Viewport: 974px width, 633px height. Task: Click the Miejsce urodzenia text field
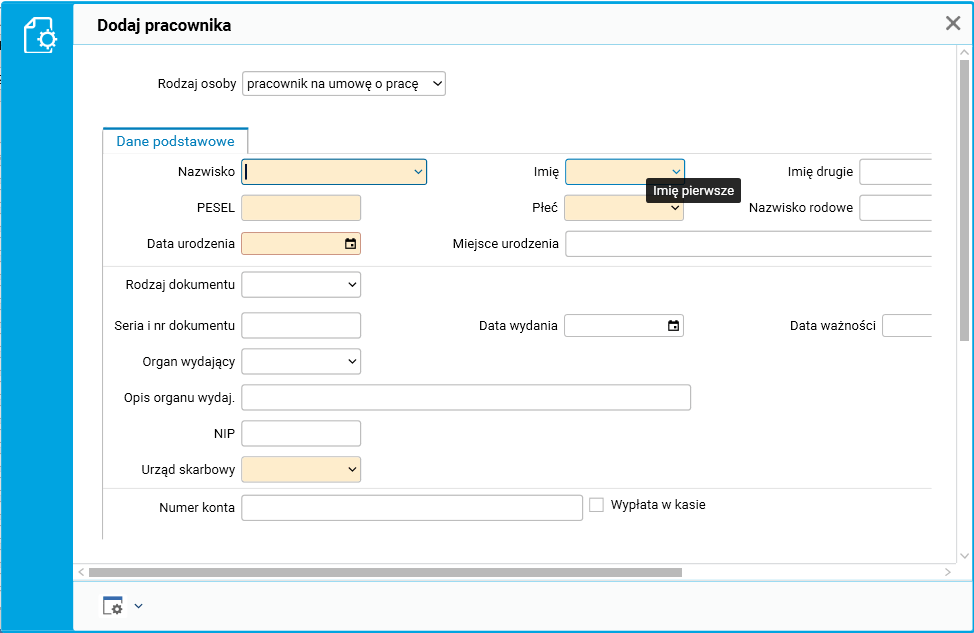coord(748,244)
